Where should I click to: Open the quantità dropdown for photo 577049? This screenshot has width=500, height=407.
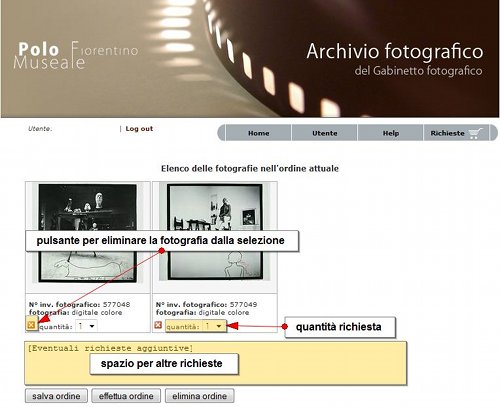214,326
